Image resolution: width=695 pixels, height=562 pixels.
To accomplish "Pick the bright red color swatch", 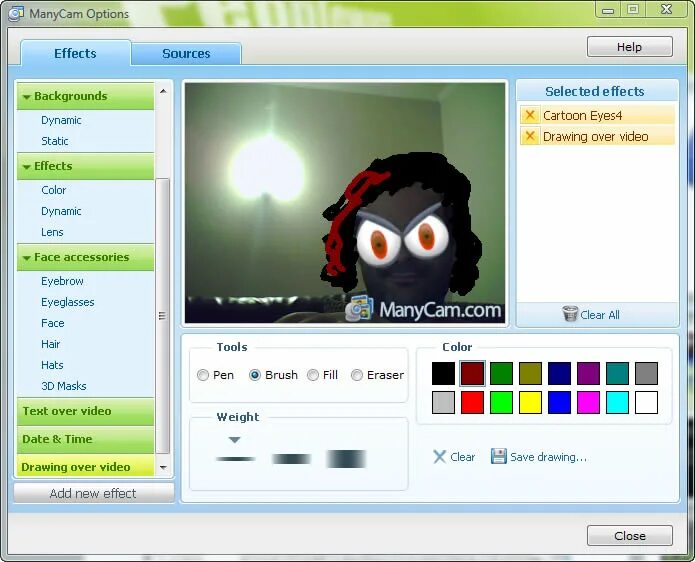I will (x=472, y=402).
